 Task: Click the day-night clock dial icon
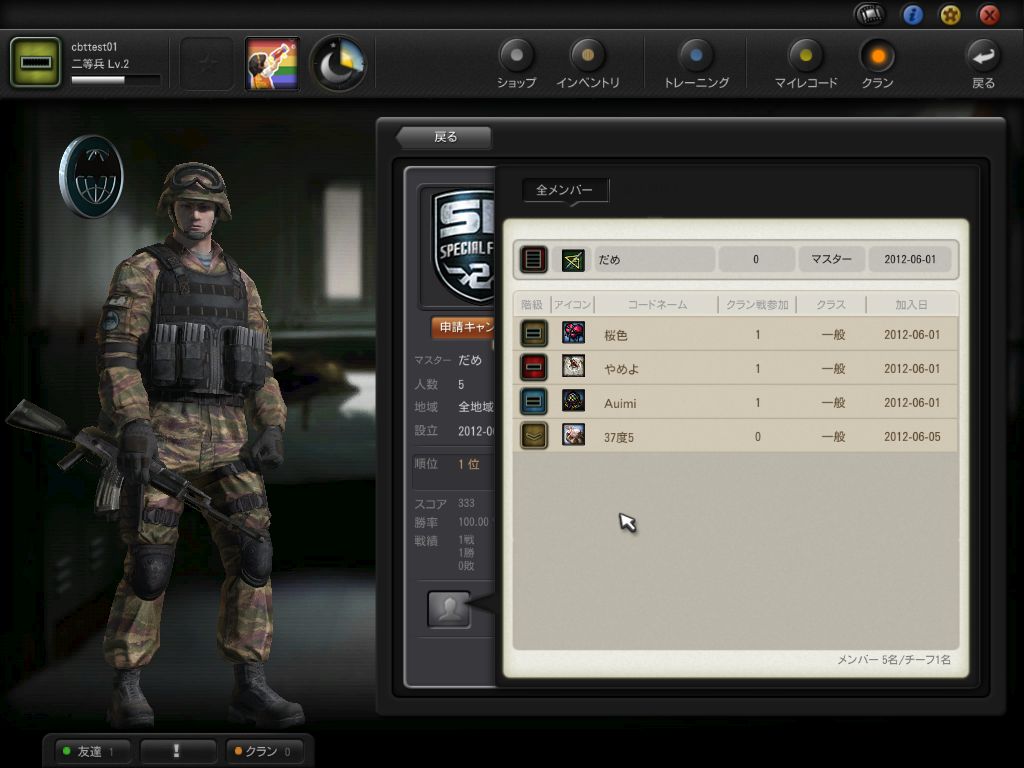337,64
